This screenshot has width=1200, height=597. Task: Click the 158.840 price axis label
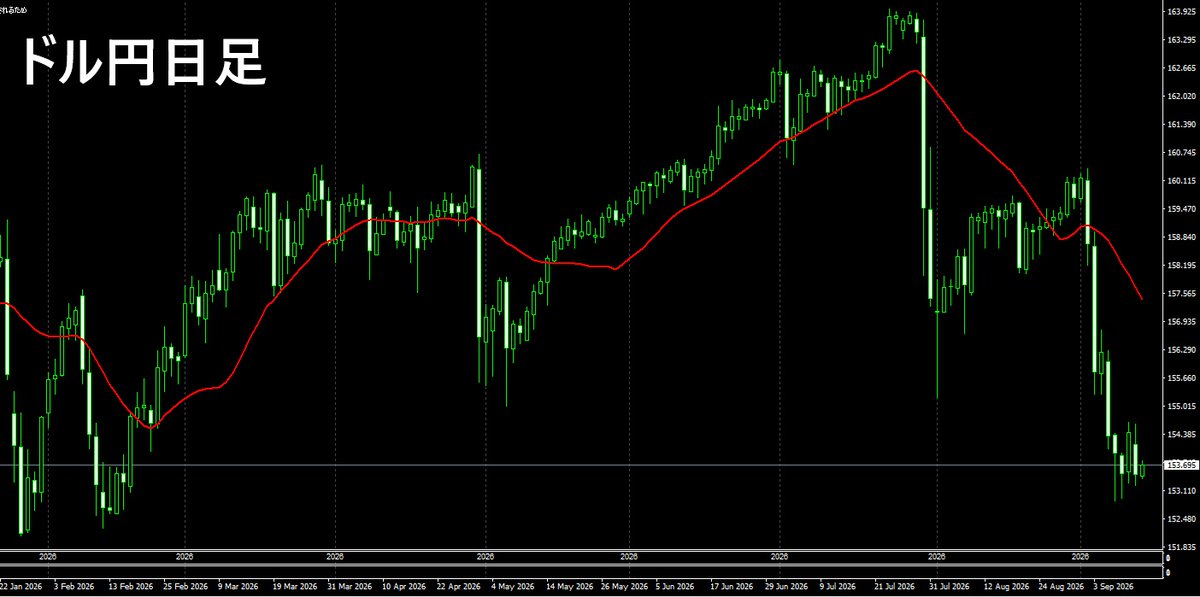1181,237
